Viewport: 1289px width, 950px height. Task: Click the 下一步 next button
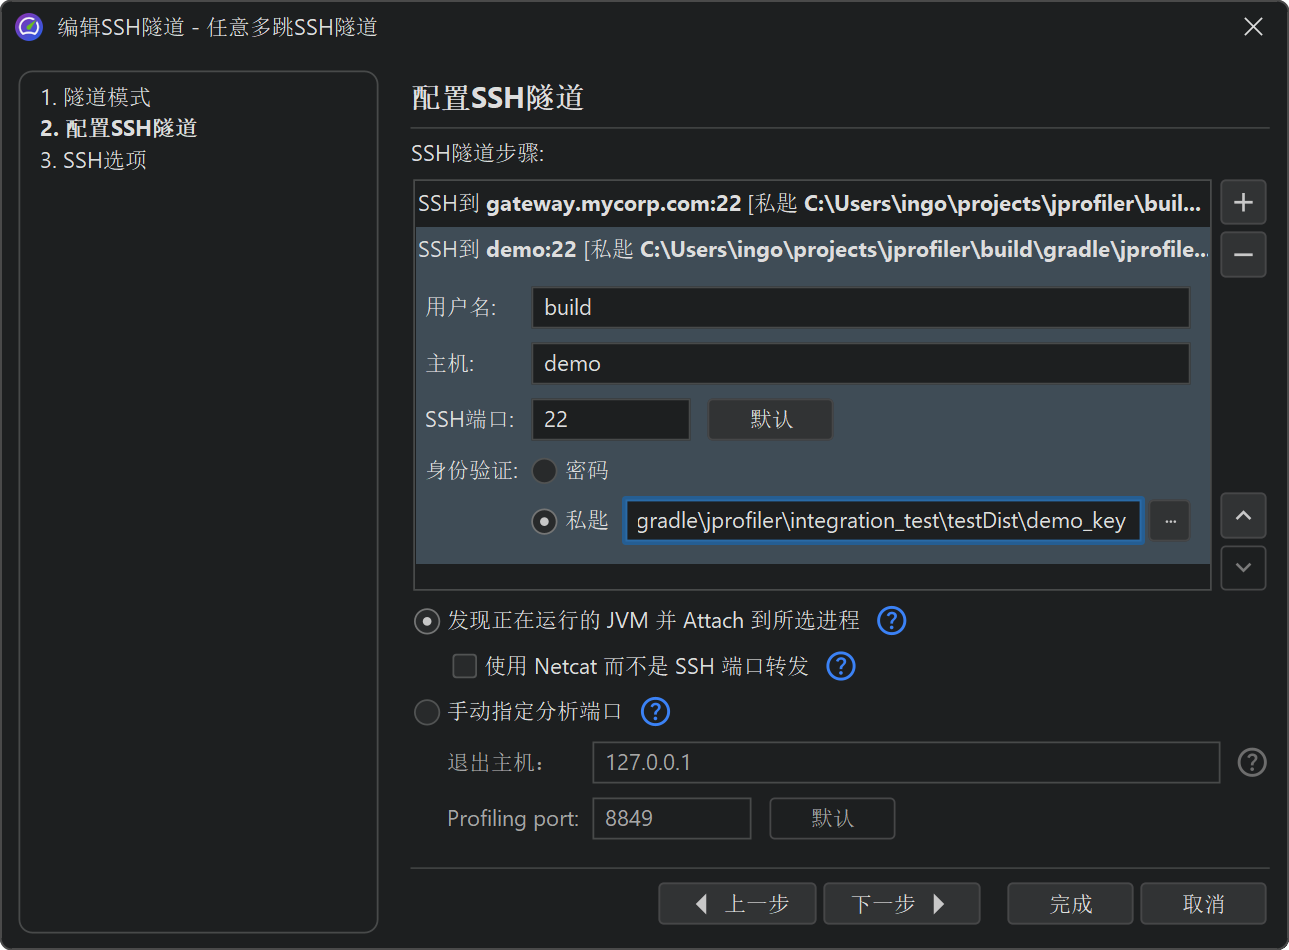(900, 904)
